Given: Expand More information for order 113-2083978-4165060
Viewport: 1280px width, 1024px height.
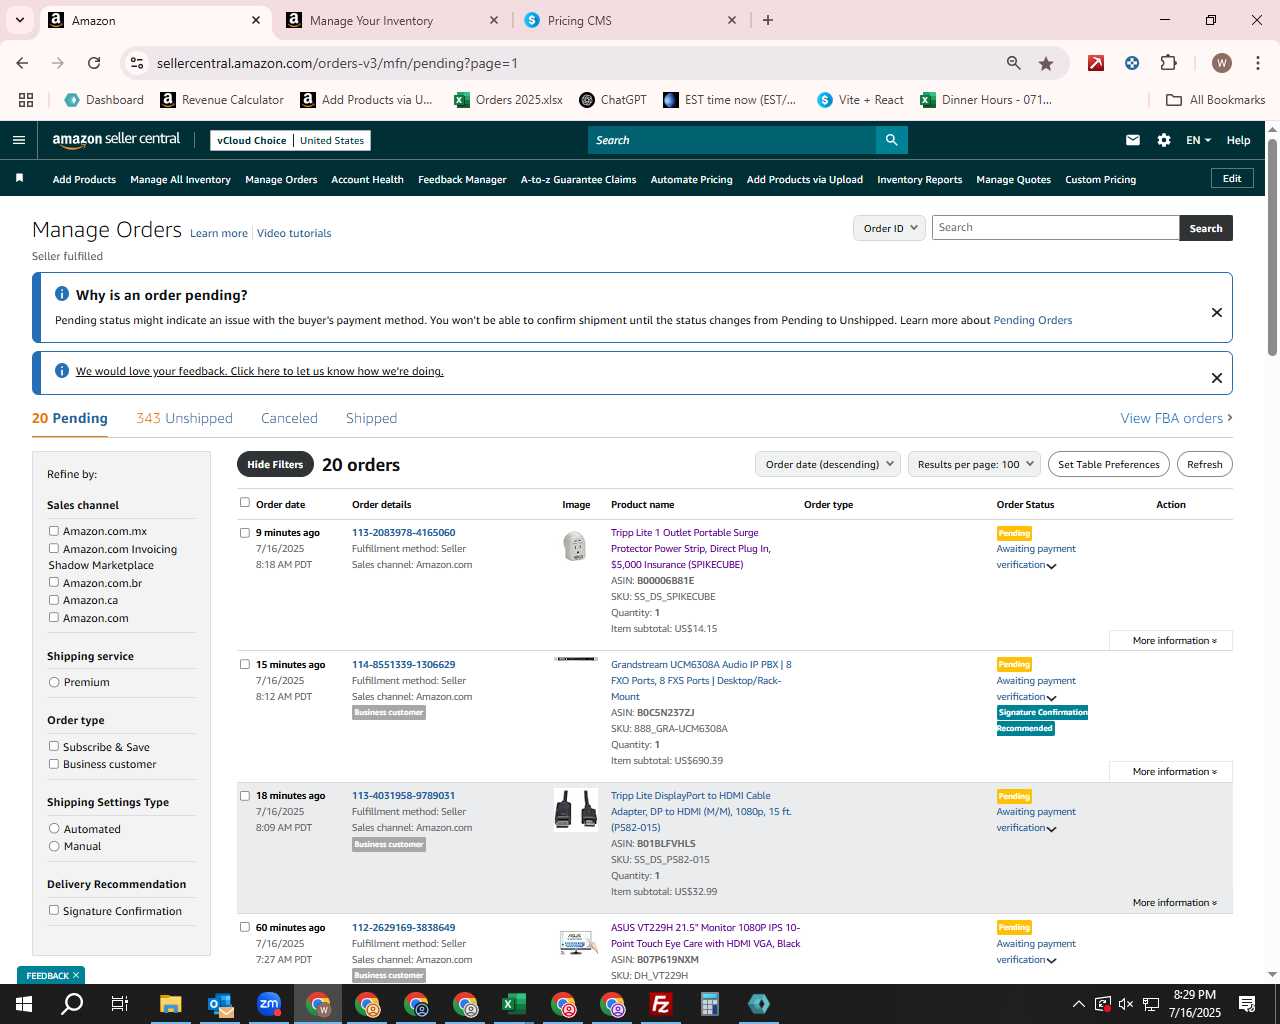Looking at the screenshot, I should [x=1175, y=640].
